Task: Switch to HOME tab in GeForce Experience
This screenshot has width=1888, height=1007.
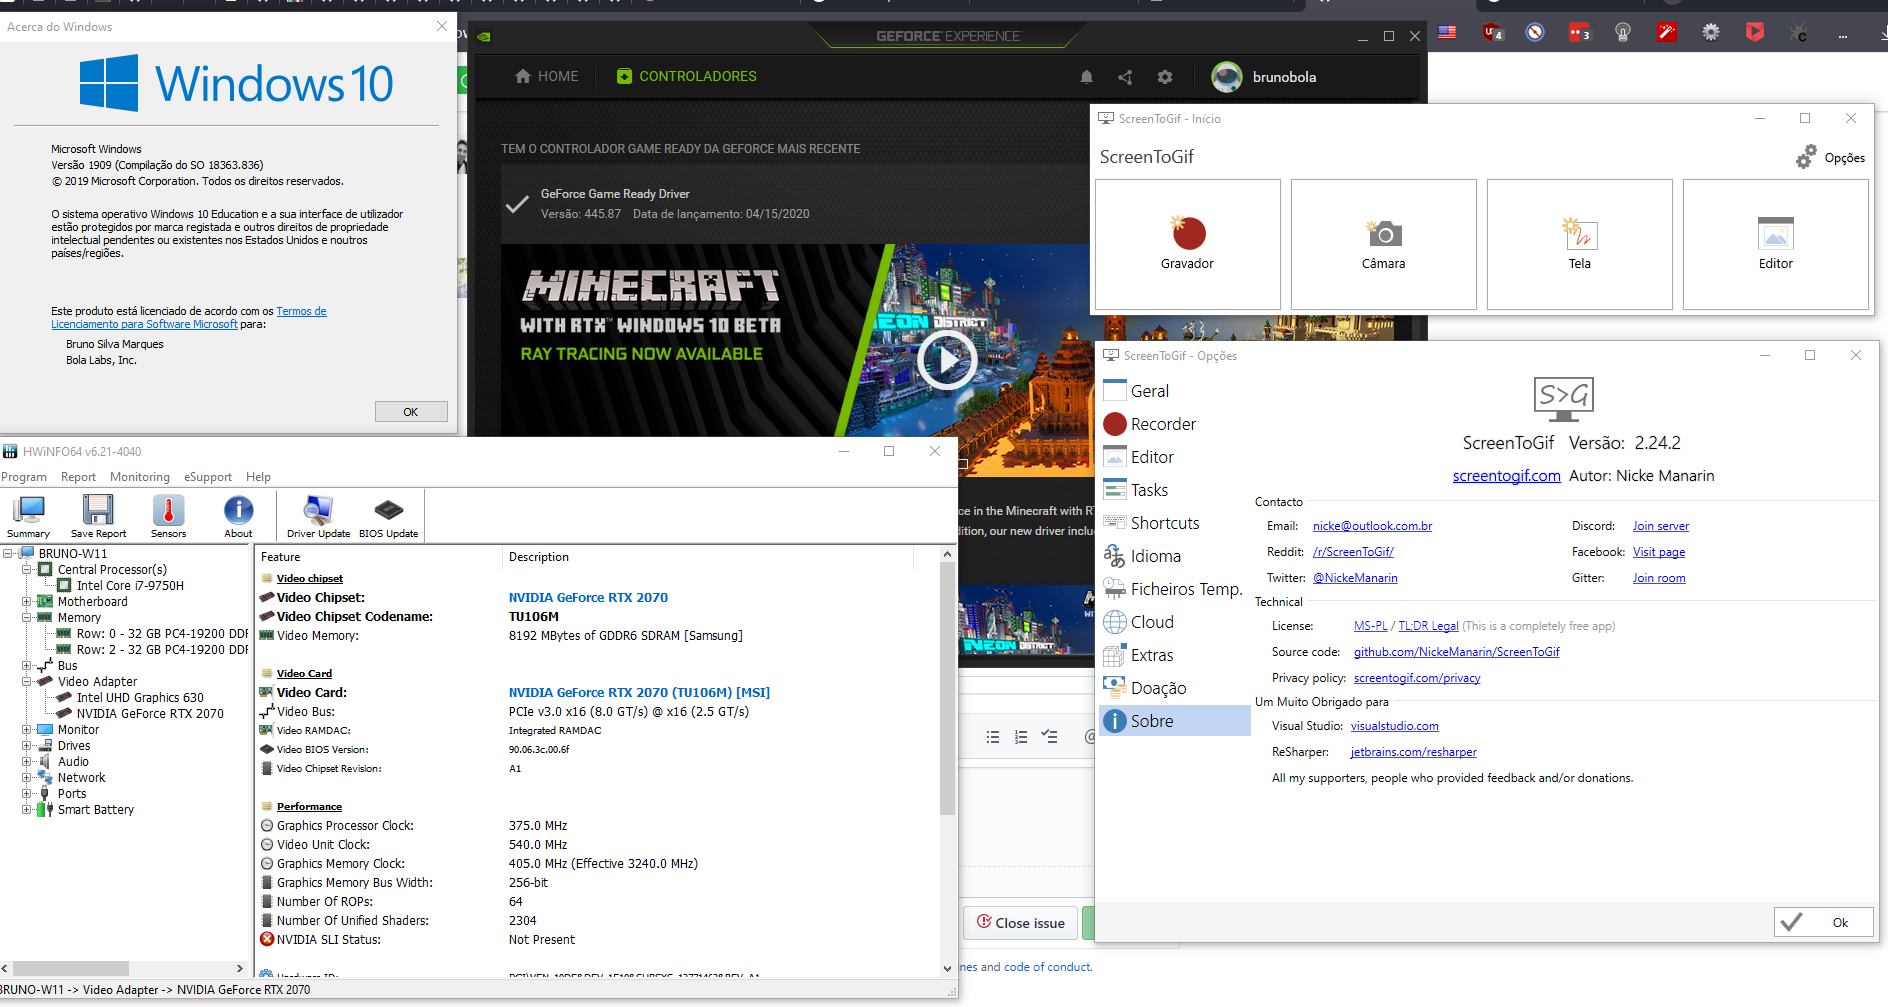Action: (x=546, y=76)
